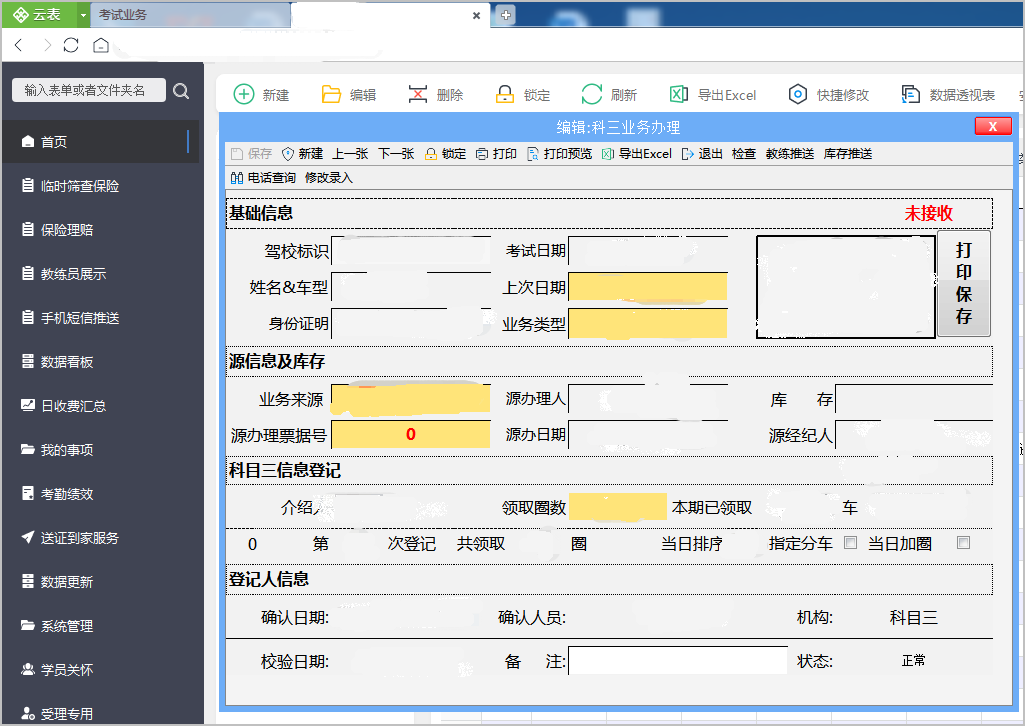1025x726 pixels.
Task: Open 首页 in the sidebar
Action: [101, 141]
